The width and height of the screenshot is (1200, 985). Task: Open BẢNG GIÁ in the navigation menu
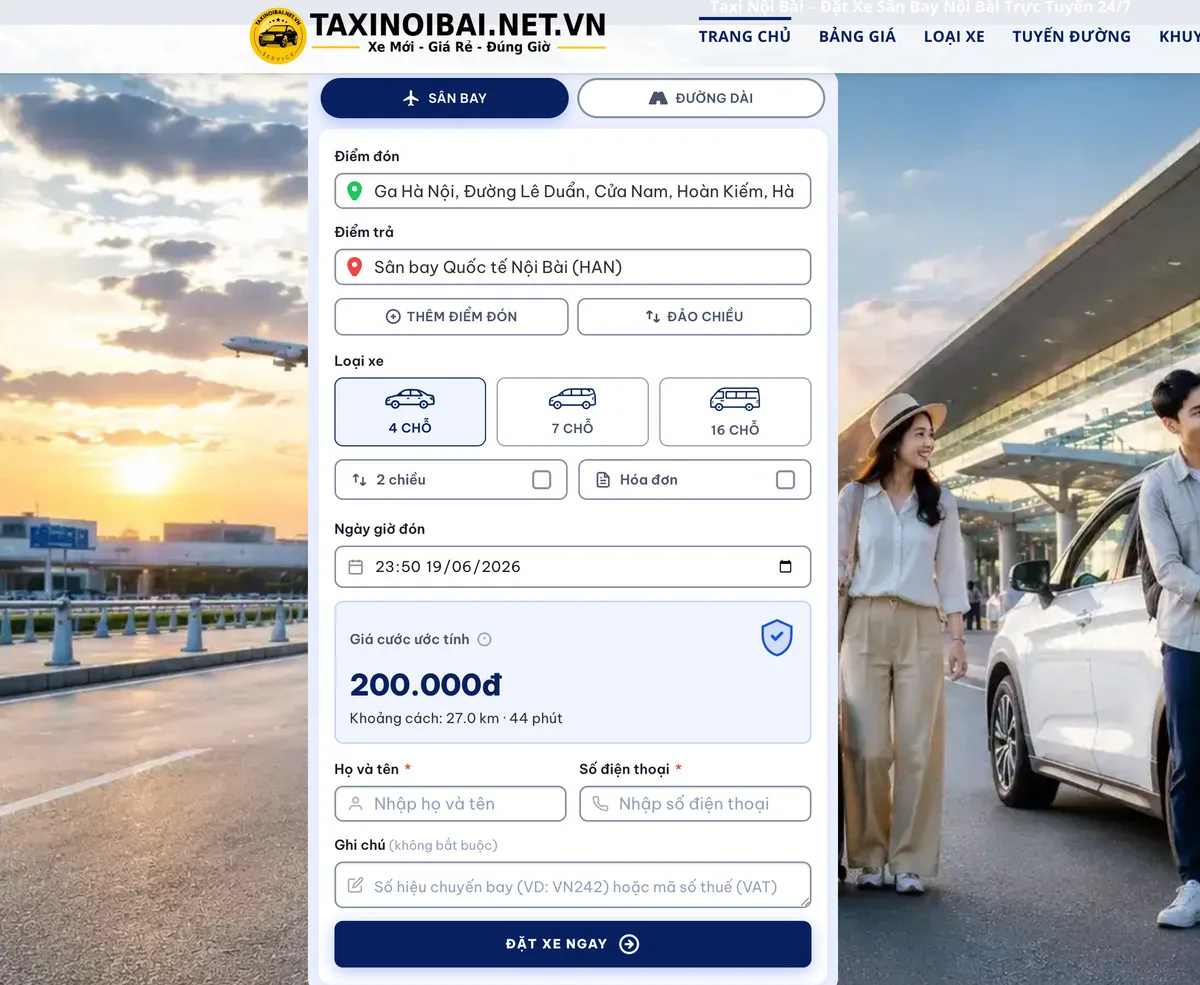click(857, 36)
